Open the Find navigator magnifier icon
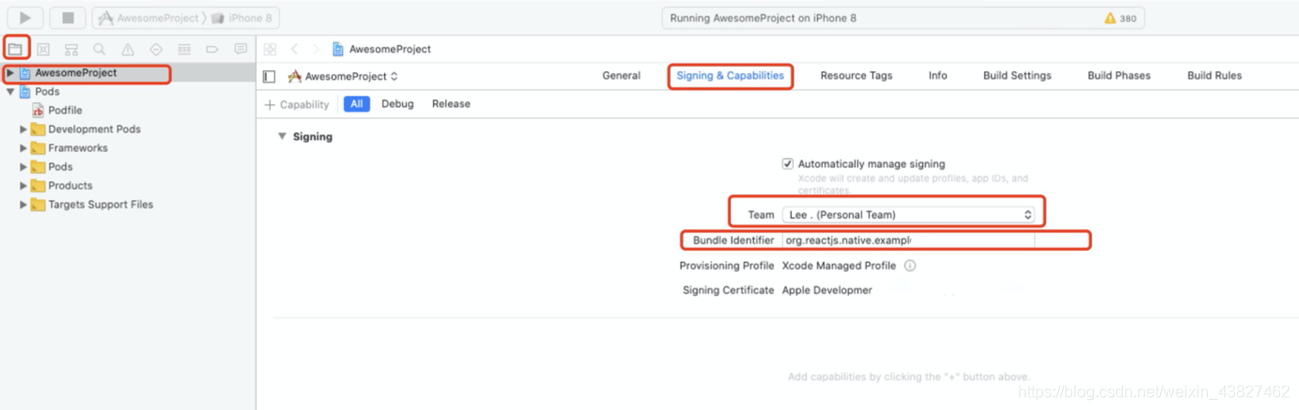 pyautogui.click(x=99, y=49)
